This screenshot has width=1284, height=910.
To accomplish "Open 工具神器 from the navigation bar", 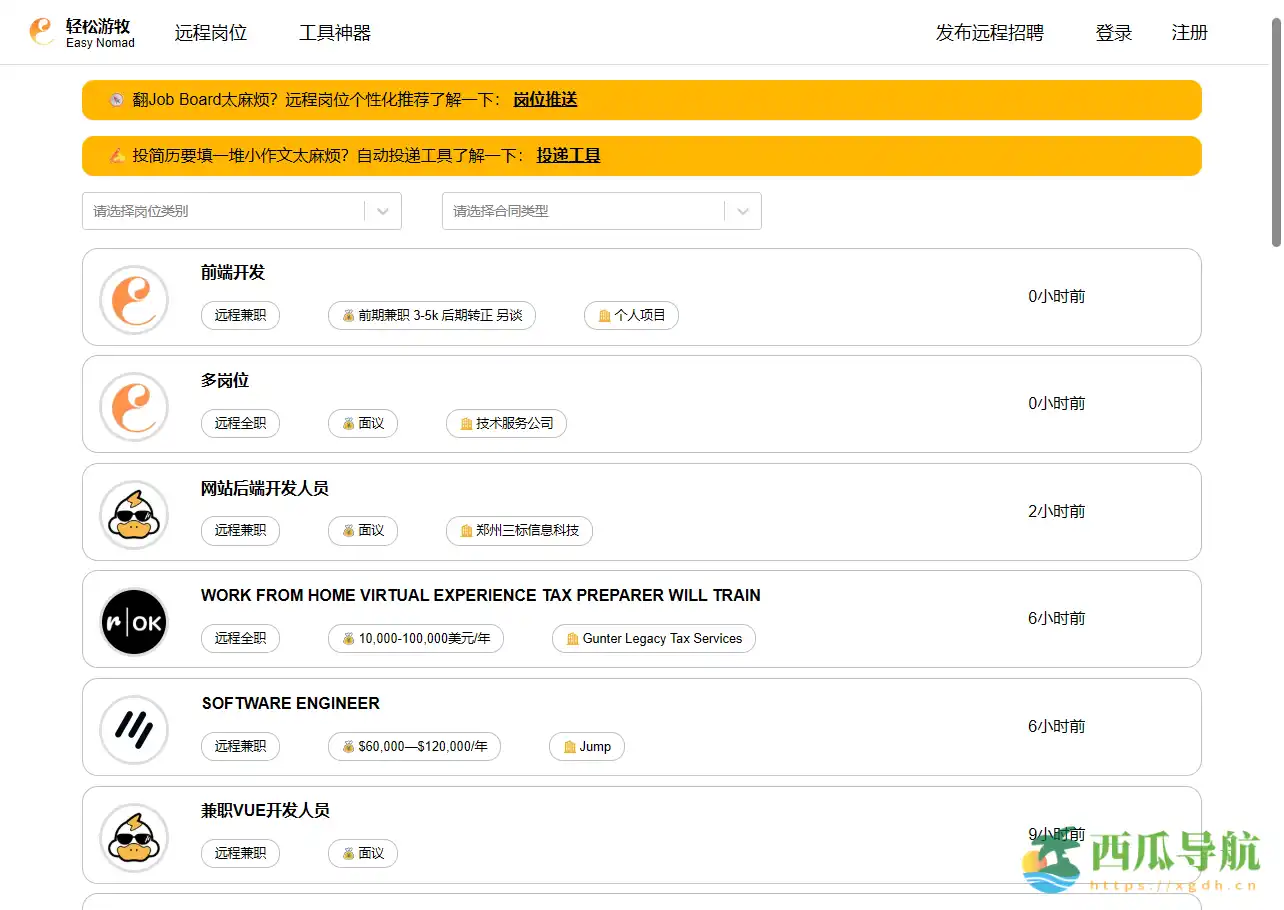I will click(334, 32).
